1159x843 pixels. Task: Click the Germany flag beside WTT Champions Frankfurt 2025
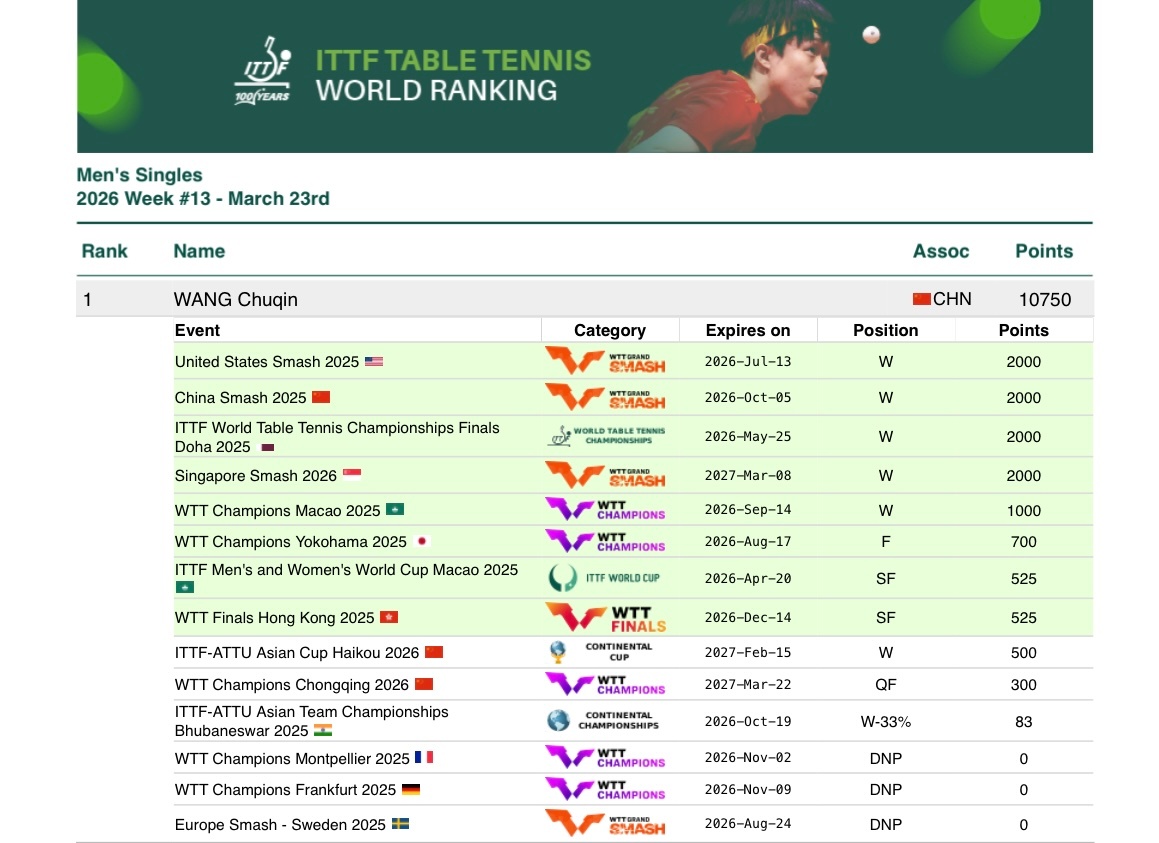(411, 789)
